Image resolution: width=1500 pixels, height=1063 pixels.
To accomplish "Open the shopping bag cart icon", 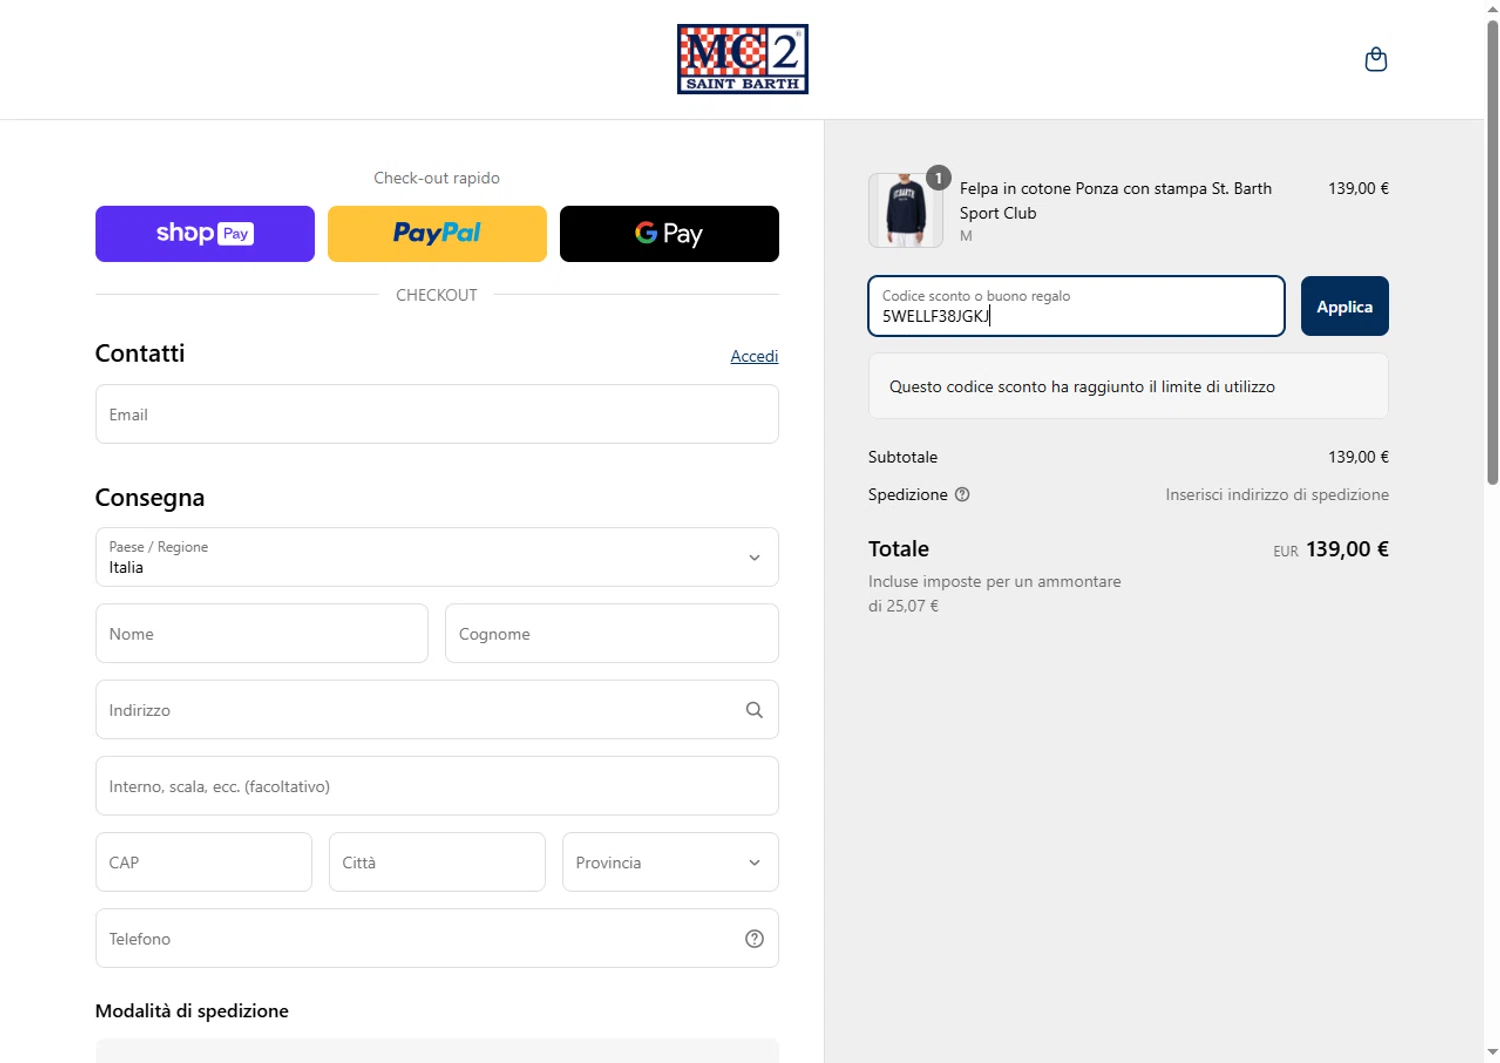I will click(1375, 59).
